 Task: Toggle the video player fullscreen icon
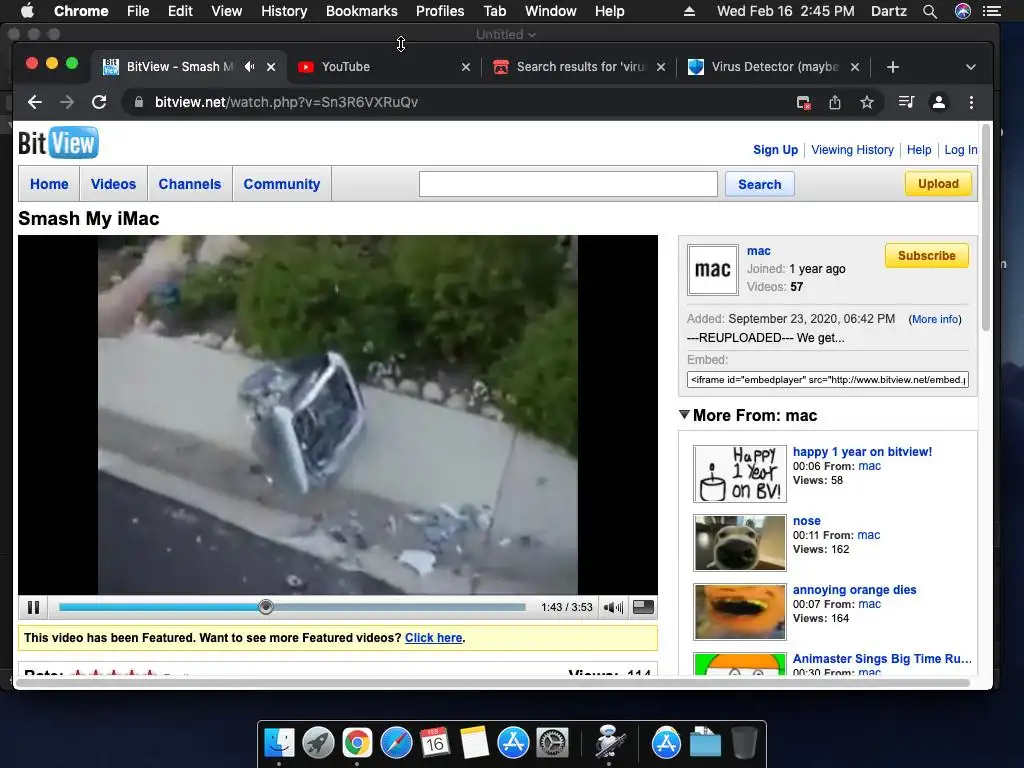coord(643,607)
